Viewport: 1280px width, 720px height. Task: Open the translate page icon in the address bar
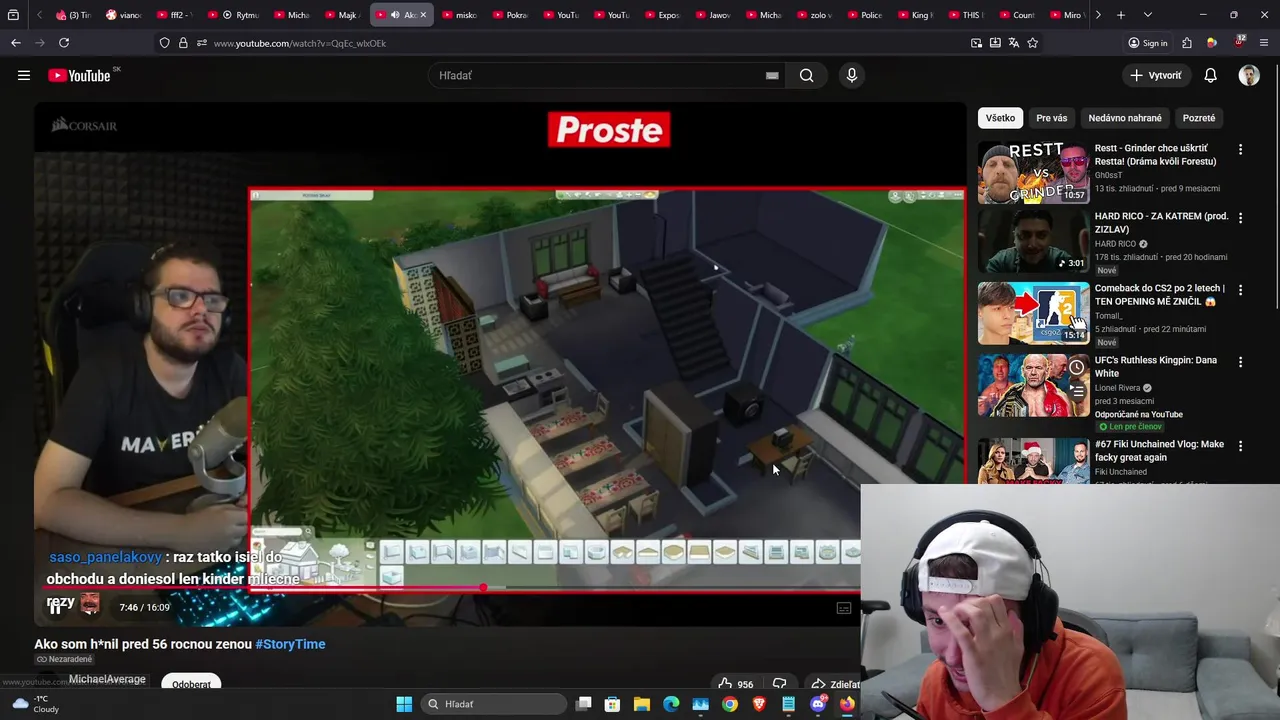(x=1014, y=43)
